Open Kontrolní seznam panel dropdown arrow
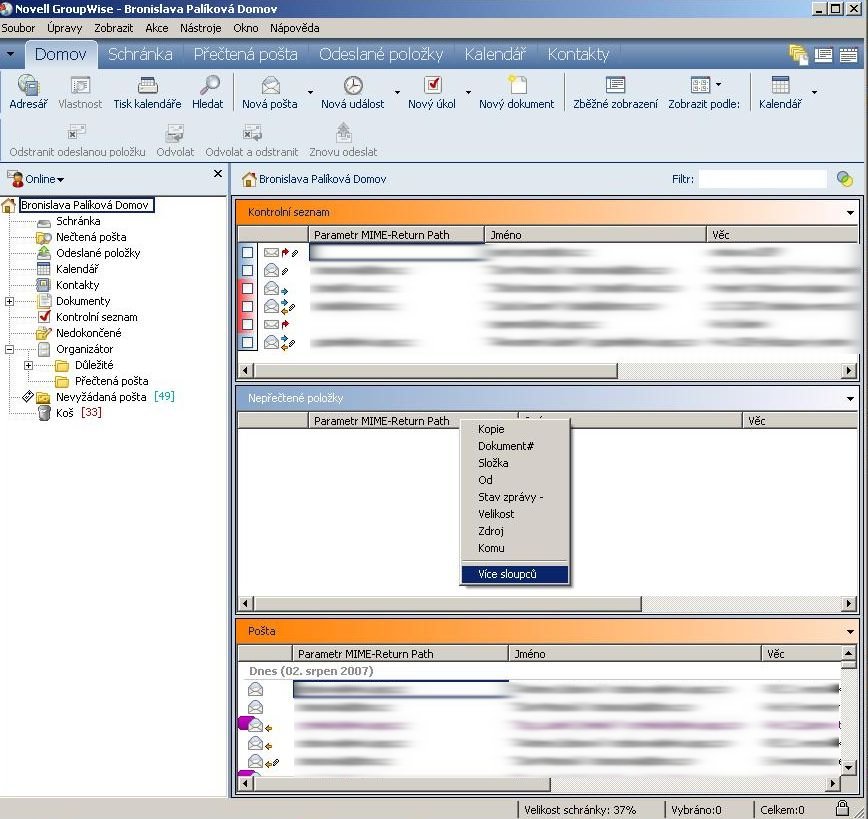868x819 pixels. pos(850,213)
